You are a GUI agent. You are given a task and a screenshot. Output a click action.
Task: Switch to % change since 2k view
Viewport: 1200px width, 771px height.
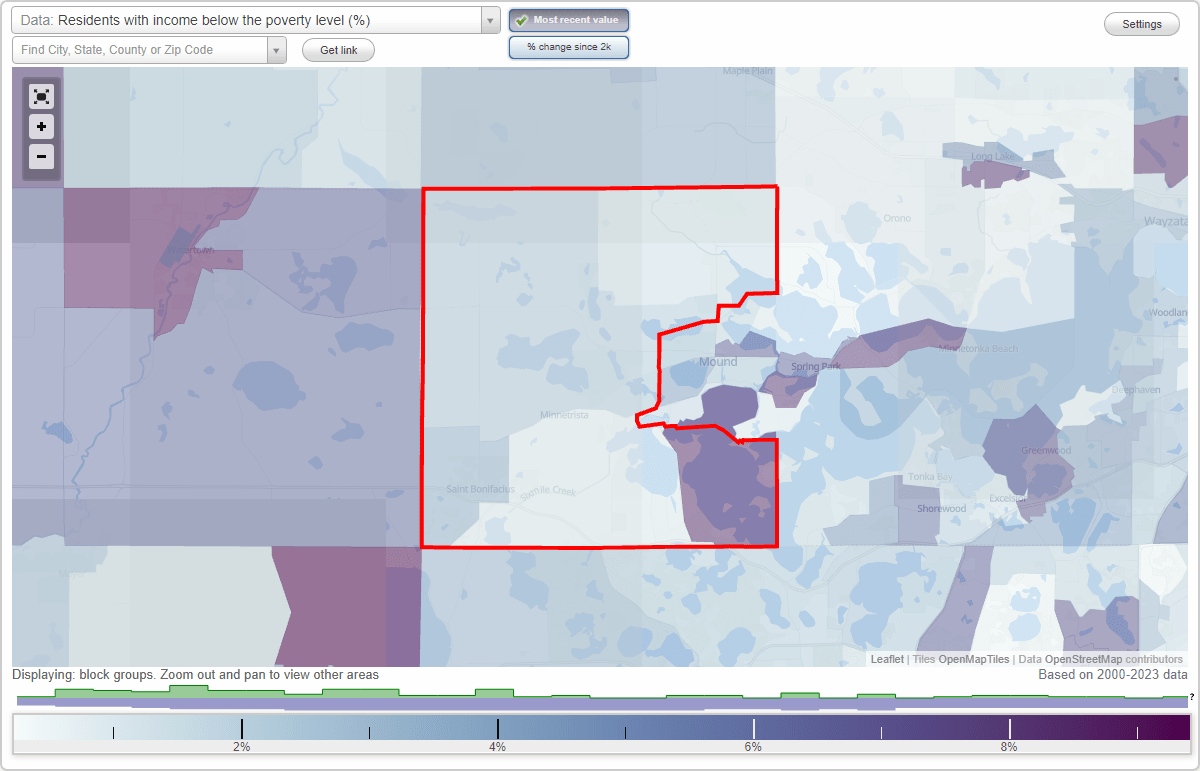568,46
